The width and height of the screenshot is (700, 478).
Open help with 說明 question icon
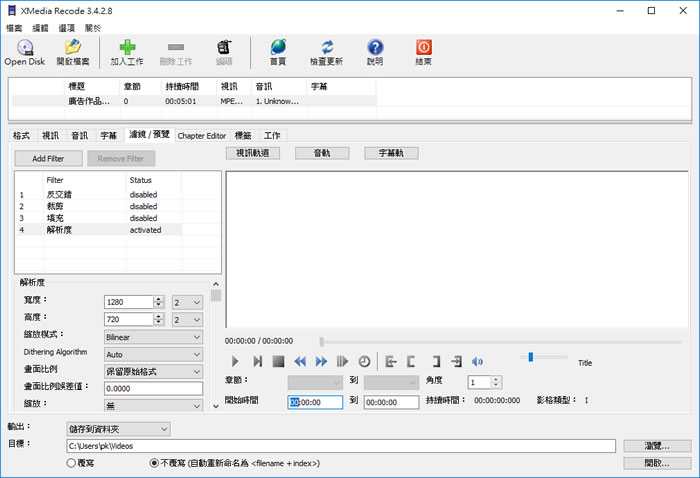(375, 53)
